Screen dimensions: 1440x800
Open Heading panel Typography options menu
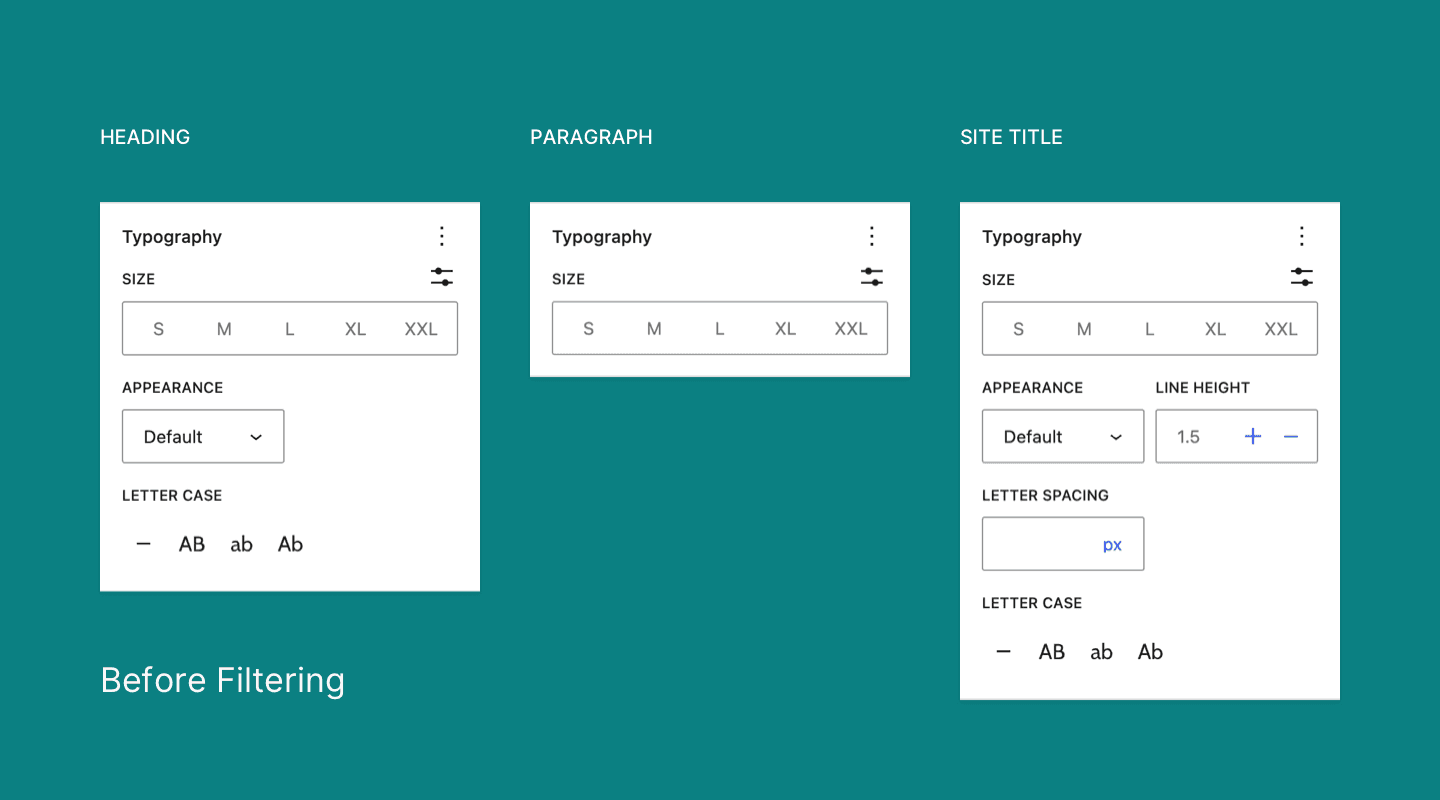point(442,236)
